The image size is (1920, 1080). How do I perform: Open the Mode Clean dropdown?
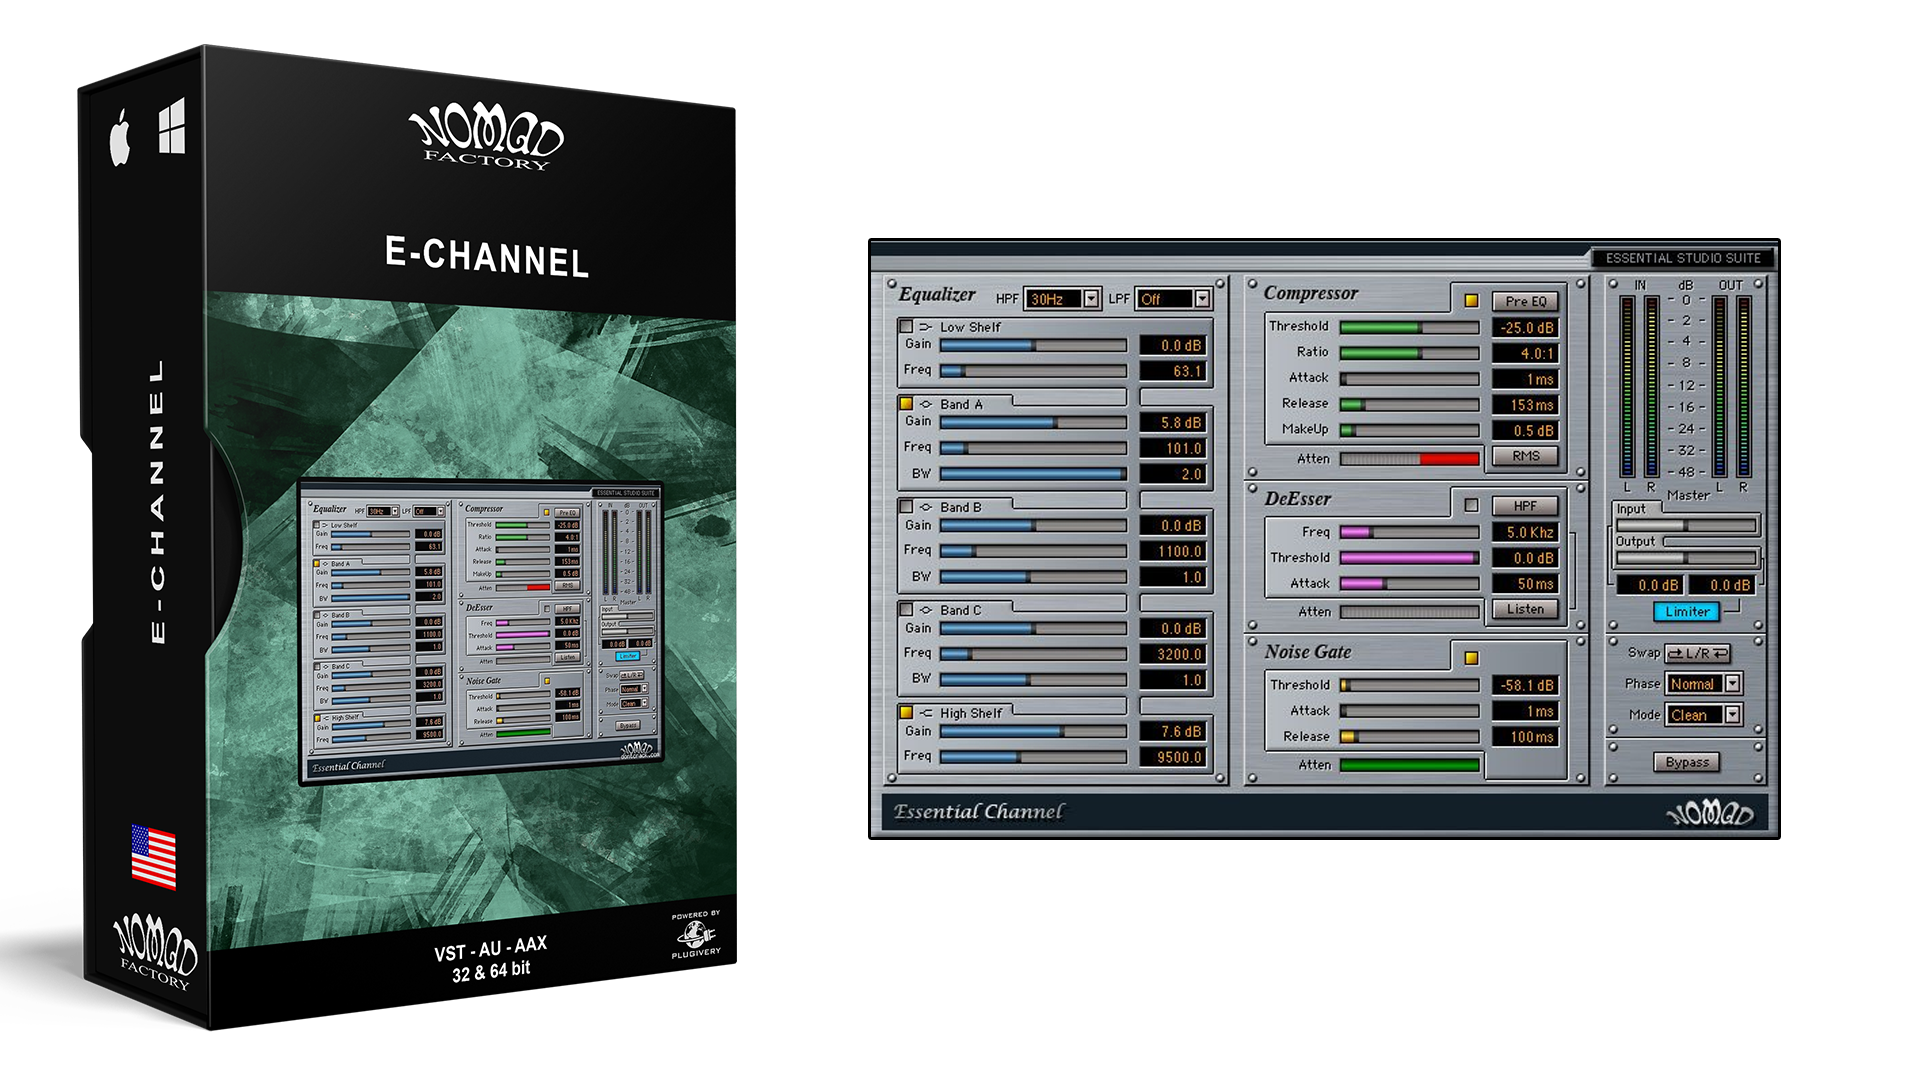[1704, 715]
